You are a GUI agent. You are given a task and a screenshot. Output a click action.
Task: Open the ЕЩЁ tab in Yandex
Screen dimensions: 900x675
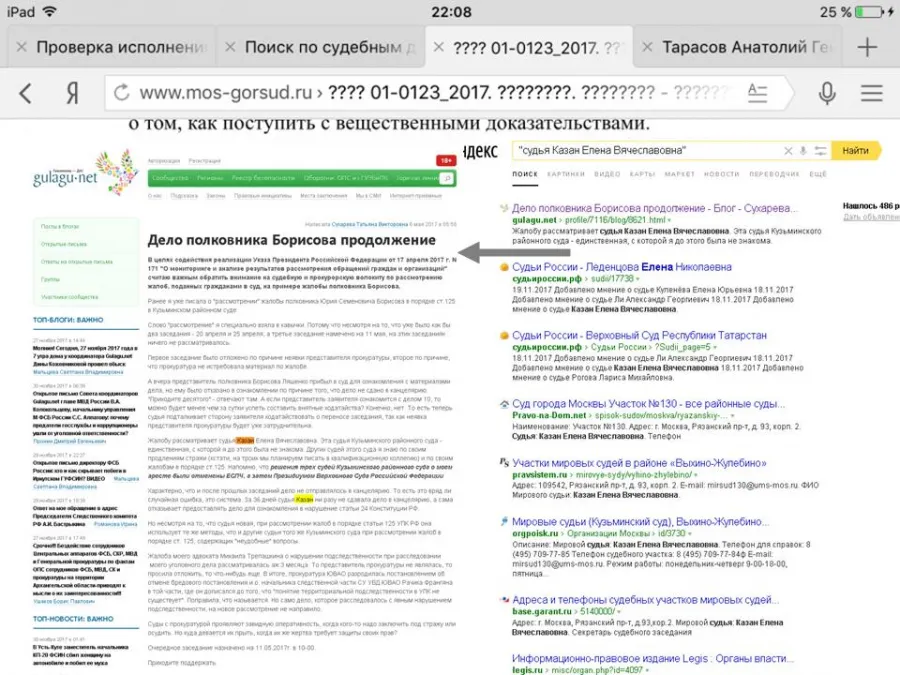(818, 174)
